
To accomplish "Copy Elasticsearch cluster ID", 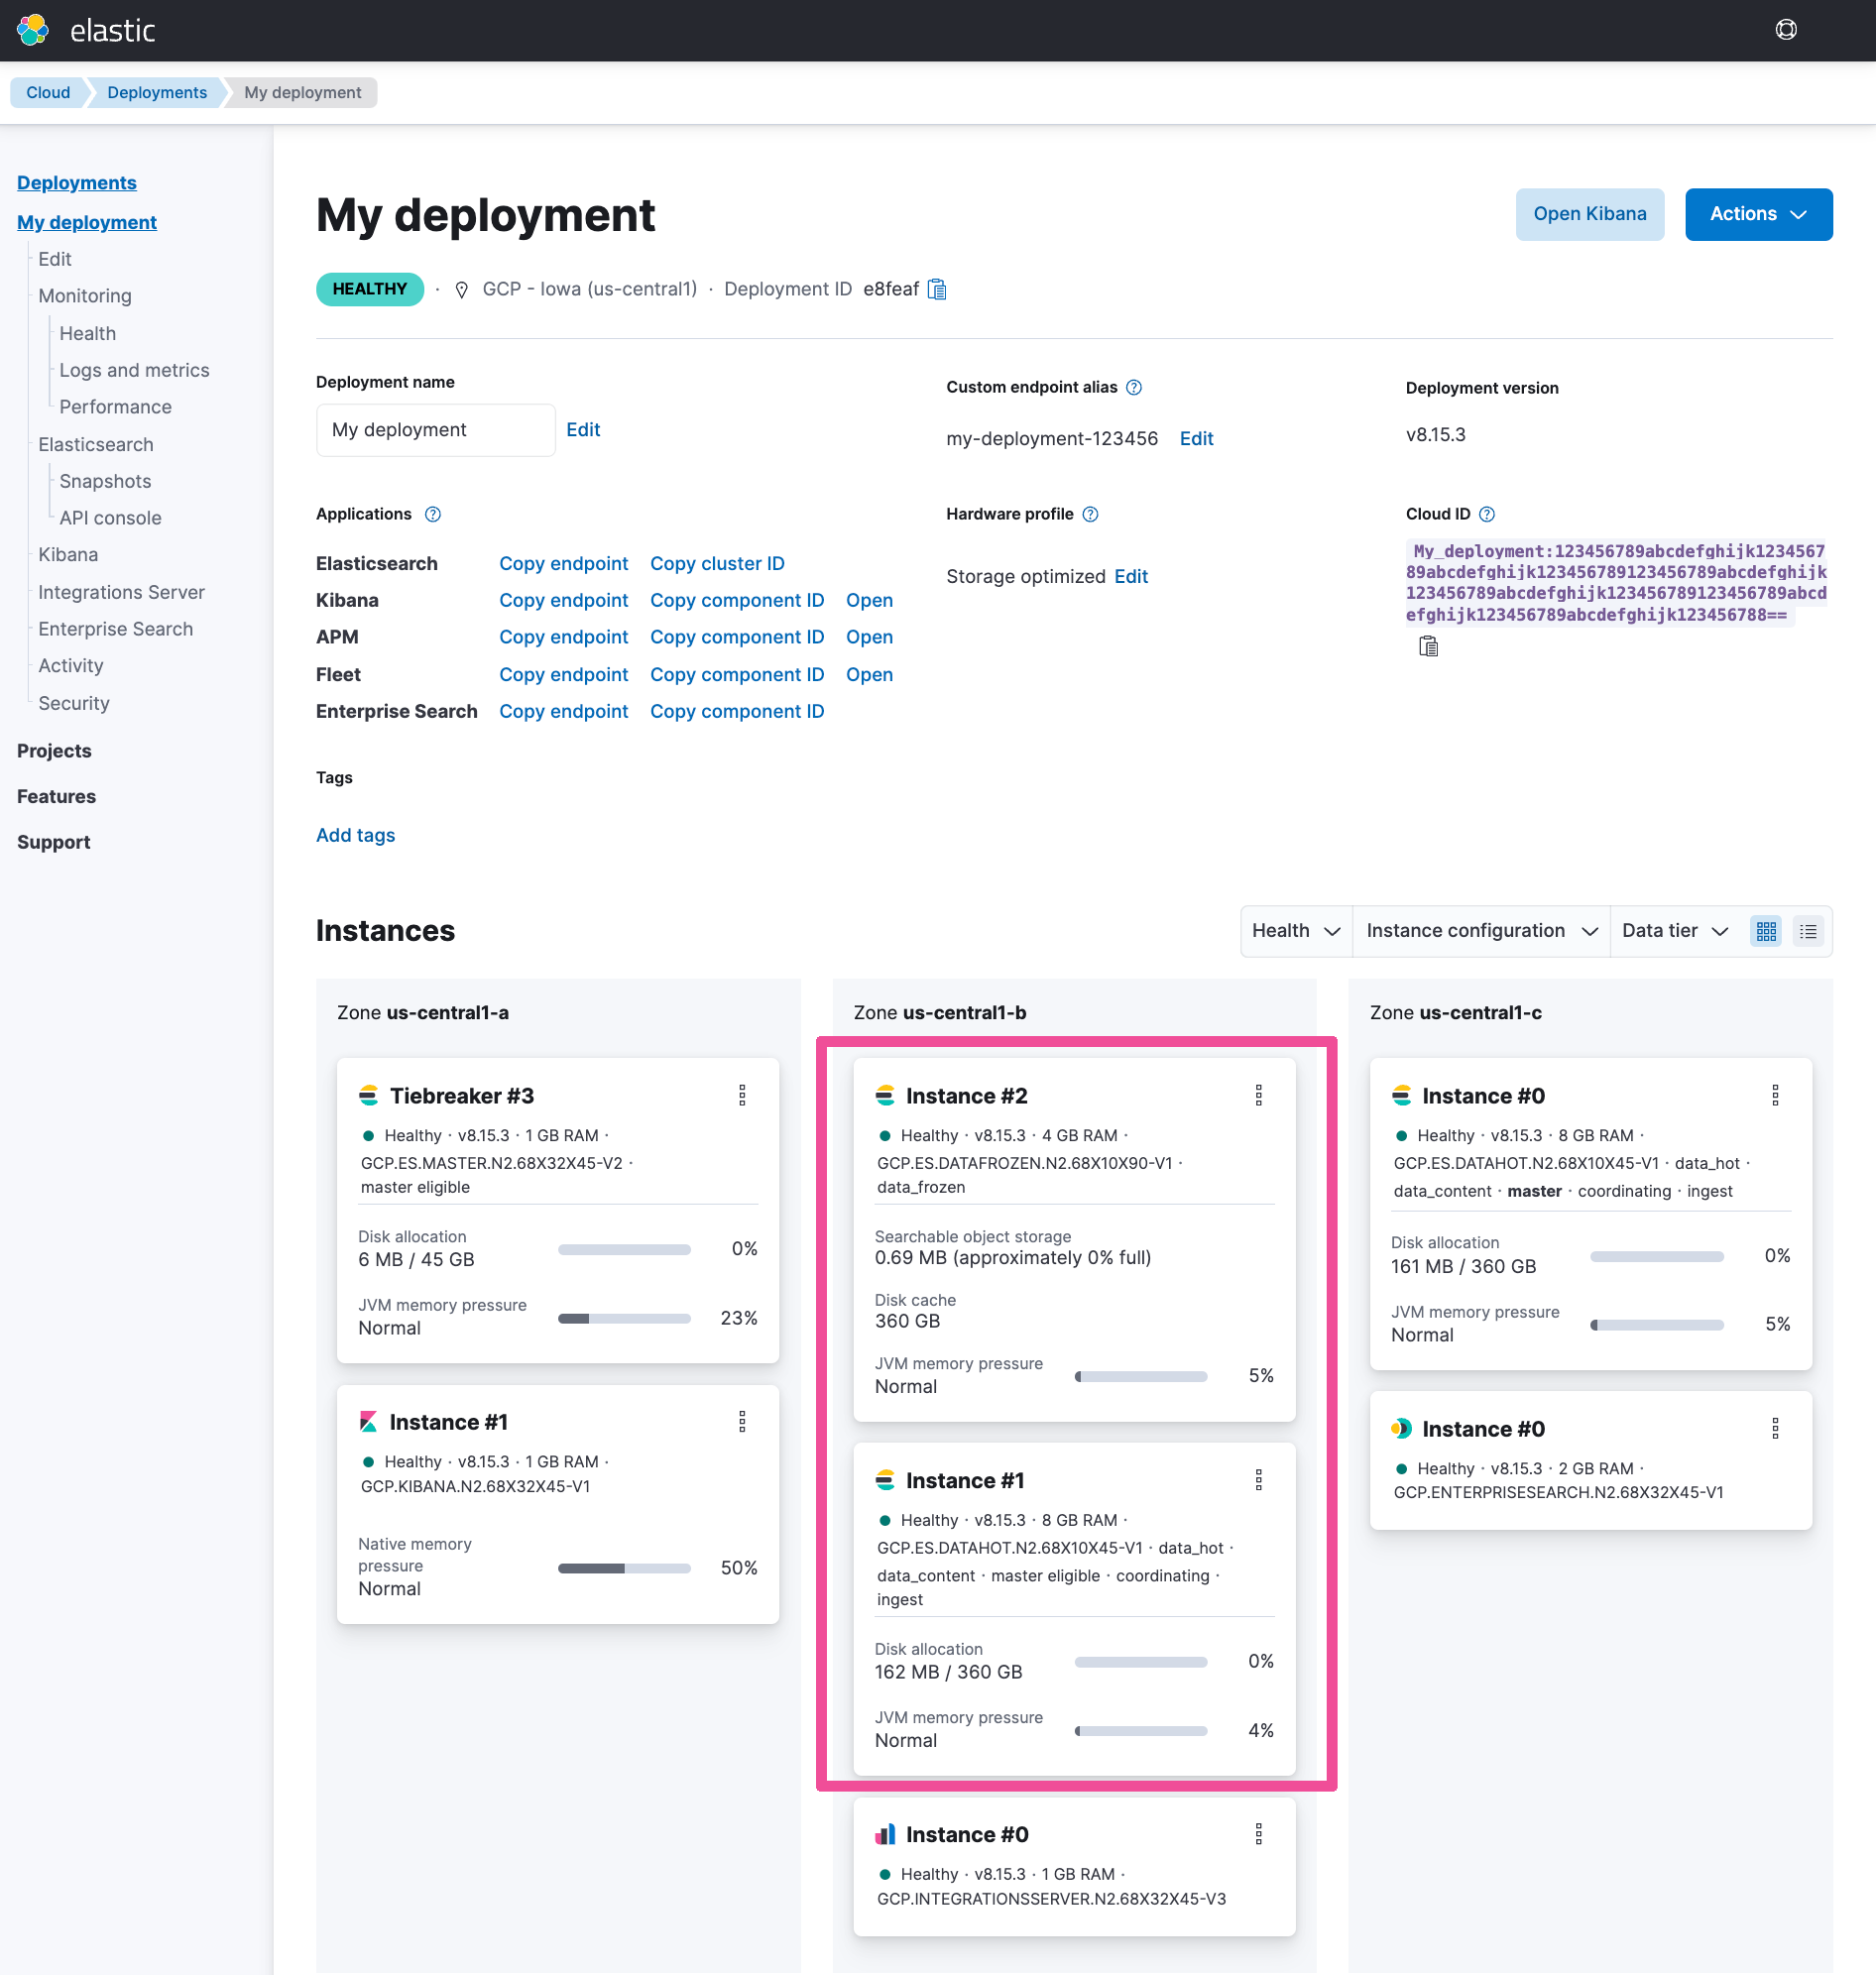I will point(717,563).
